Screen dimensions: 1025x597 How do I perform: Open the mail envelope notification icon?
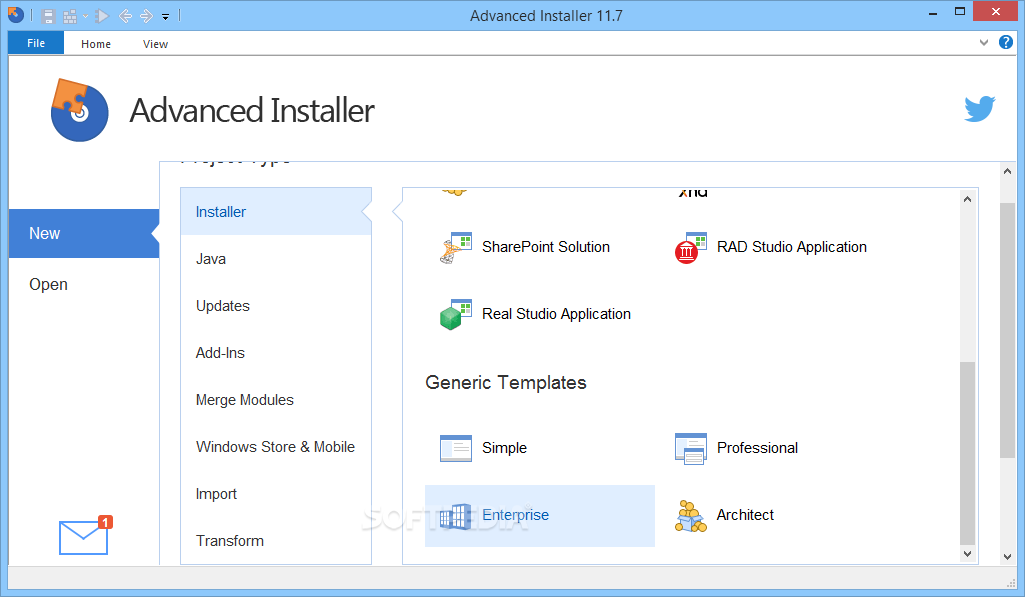pos(84,536)
